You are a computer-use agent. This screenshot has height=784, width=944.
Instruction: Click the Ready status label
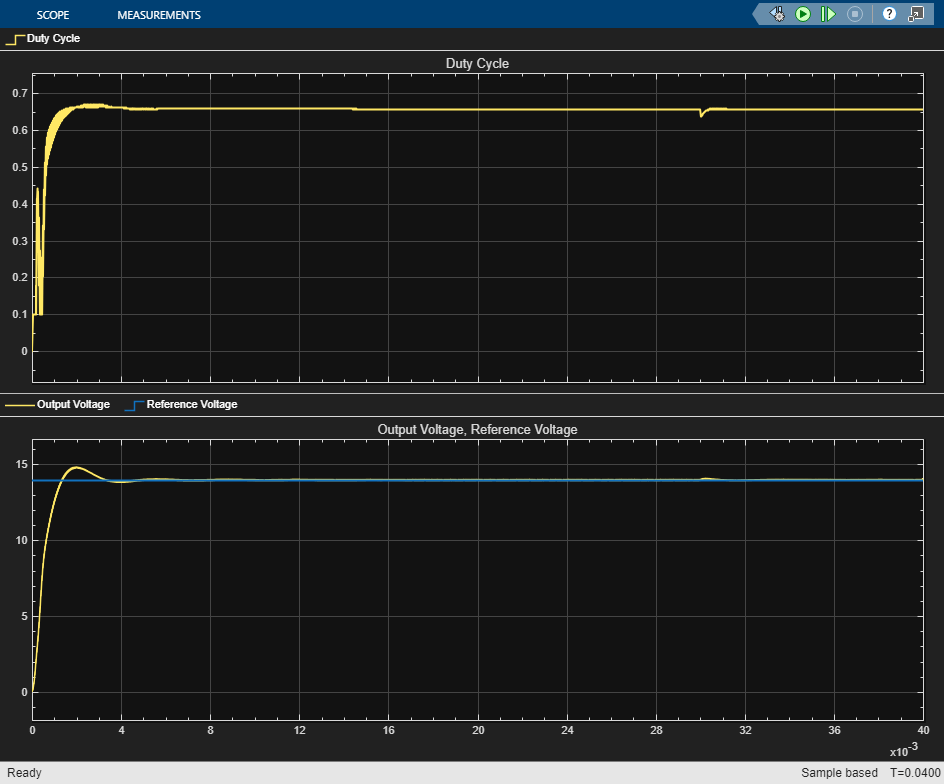point(24,773)
